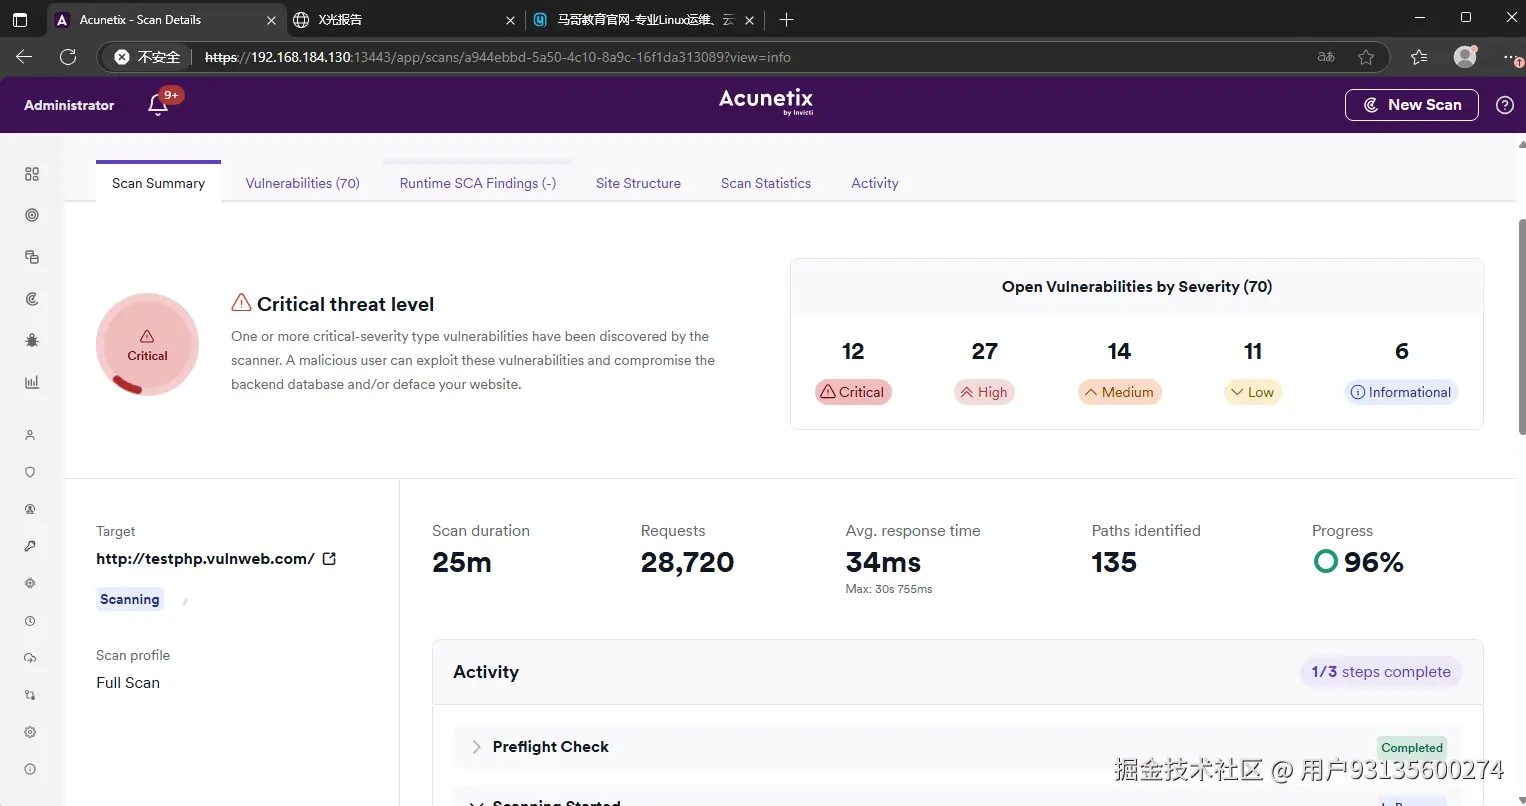Screen dimensions: 1526x806
Task: Click the Critical threat level gauge
Action: tap(147, 344)
